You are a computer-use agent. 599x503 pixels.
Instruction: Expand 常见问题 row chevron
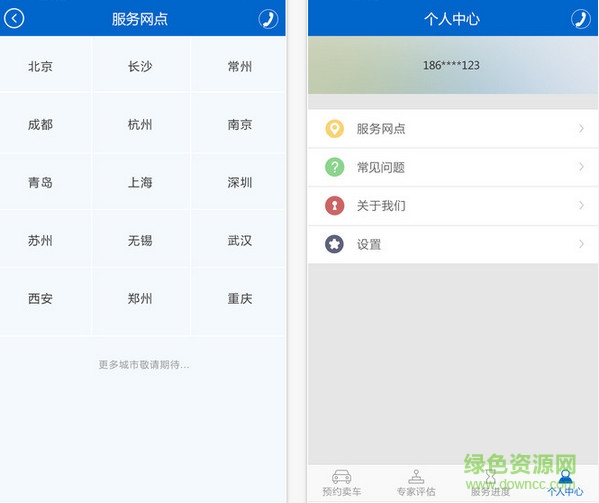coord(581,167)
